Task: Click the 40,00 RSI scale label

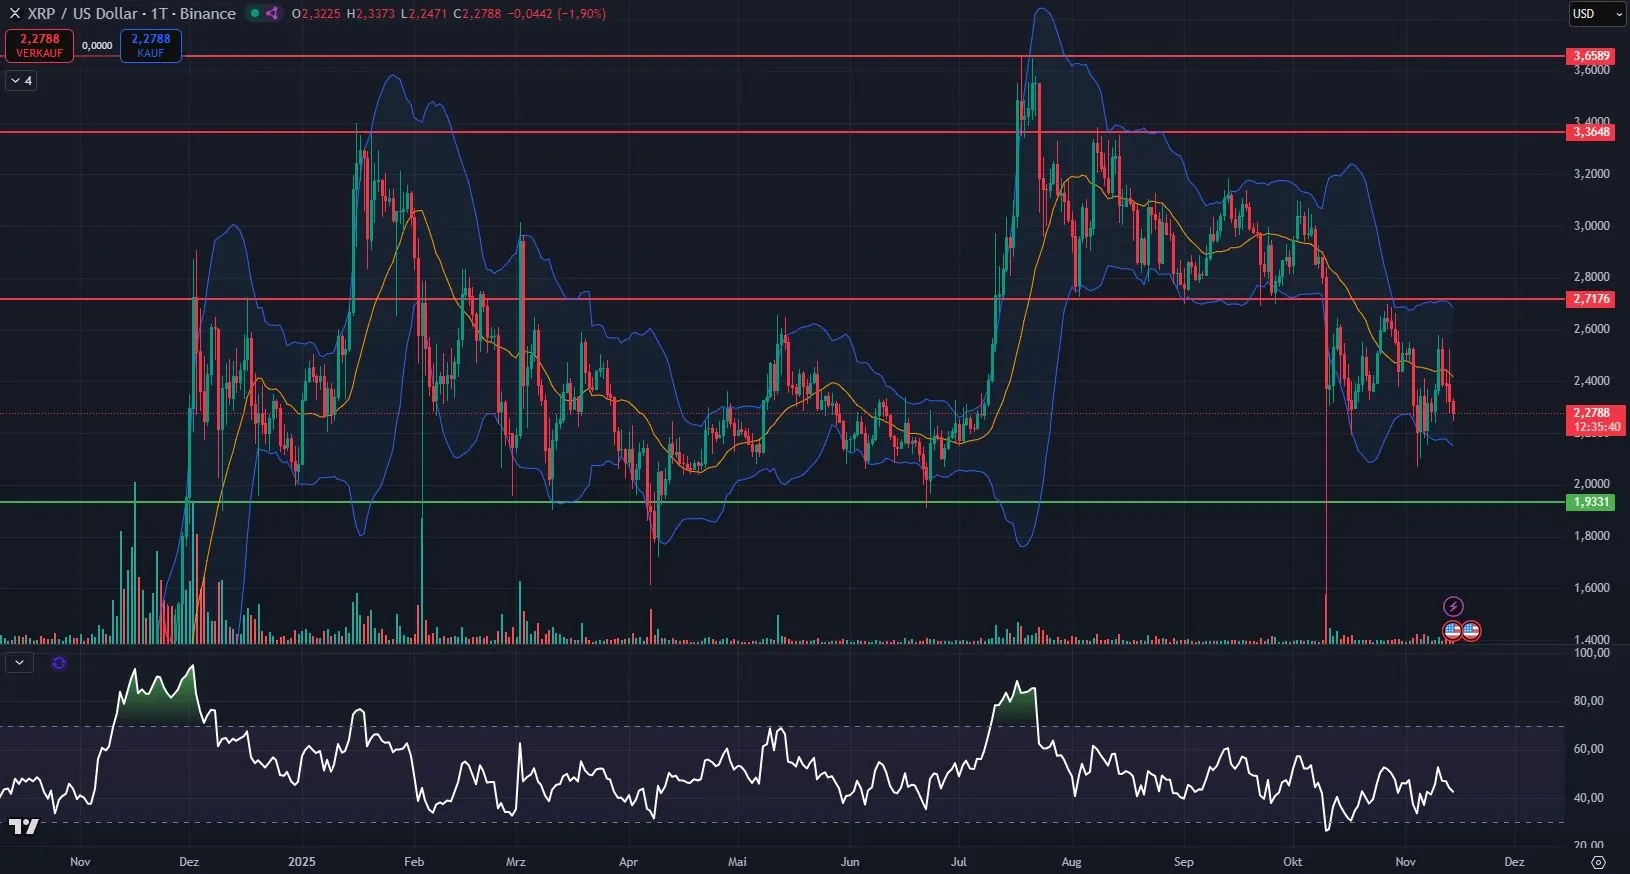Action: 1589,798
